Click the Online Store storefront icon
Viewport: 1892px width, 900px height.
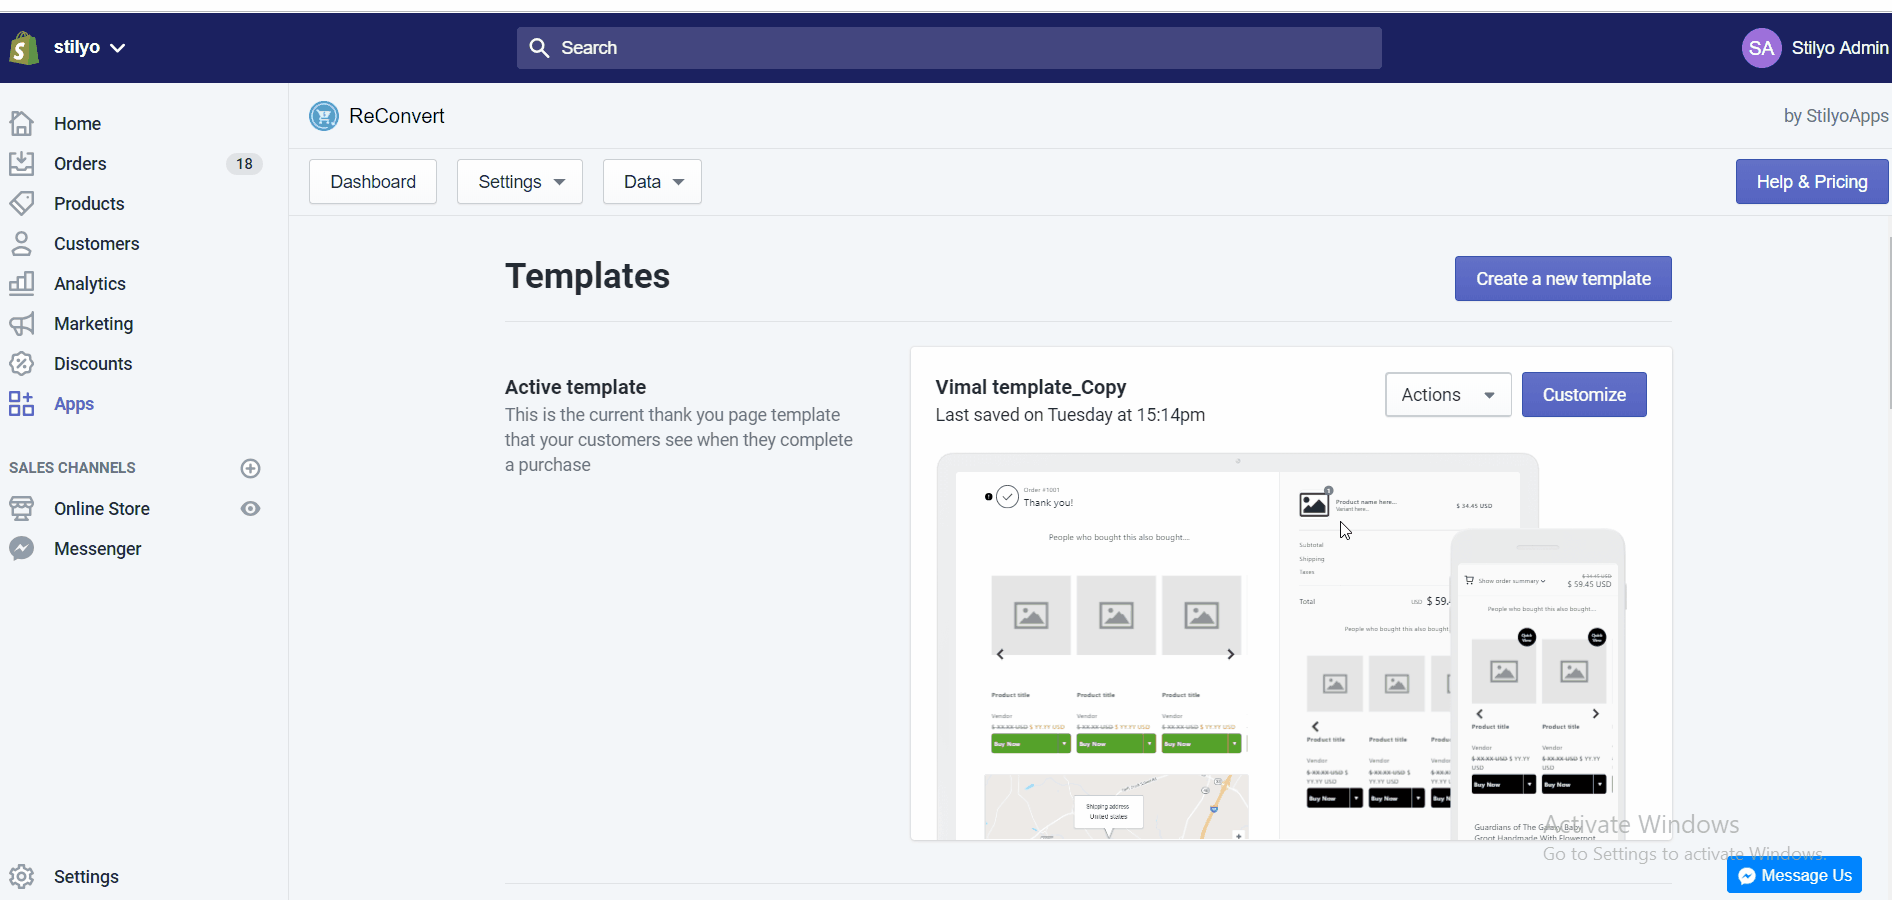[x=22, y=509]
